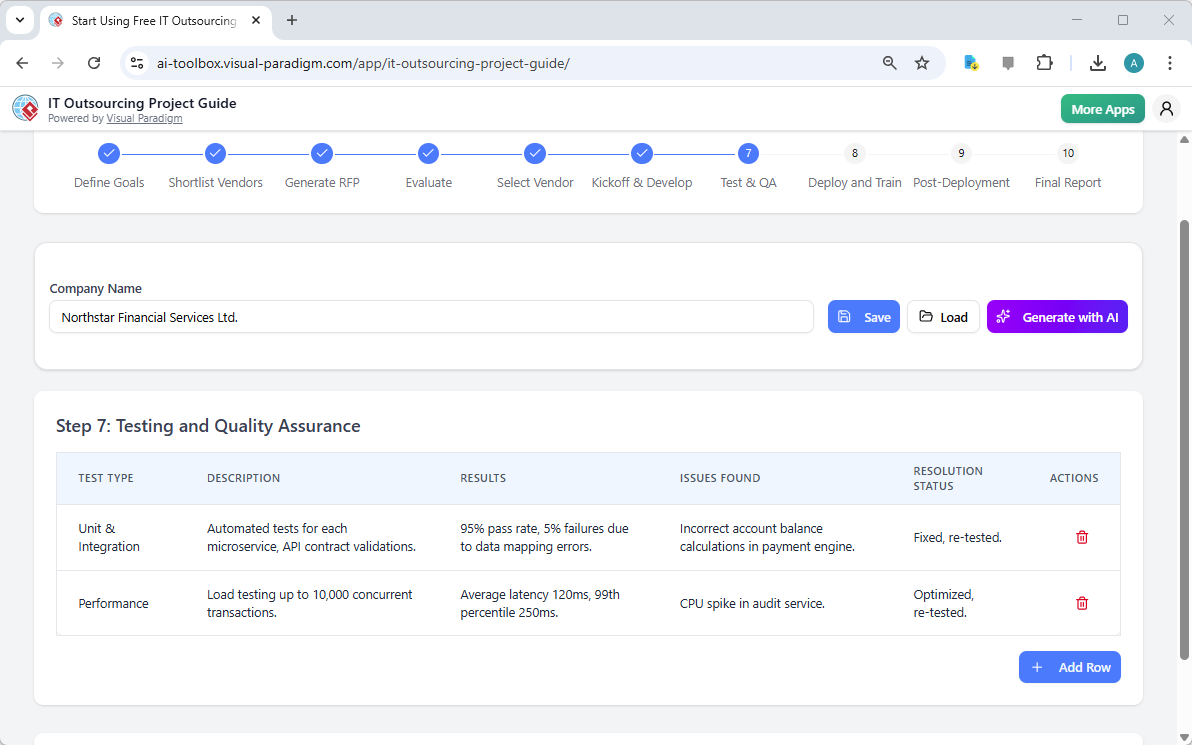
Task: Reload the current page
Action: [x=93, y=62]
